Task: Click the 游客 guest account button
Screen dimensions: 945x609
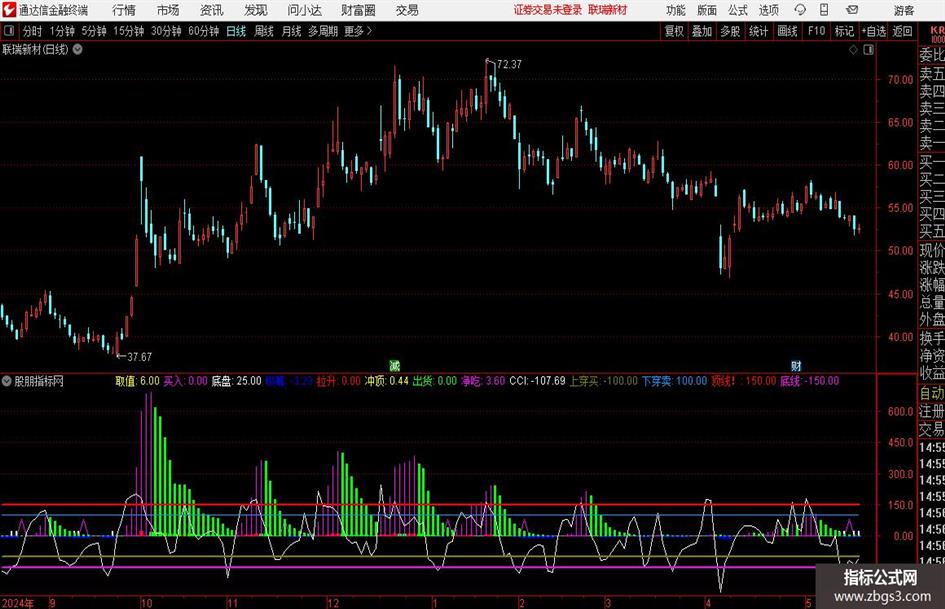Action: 904,10
